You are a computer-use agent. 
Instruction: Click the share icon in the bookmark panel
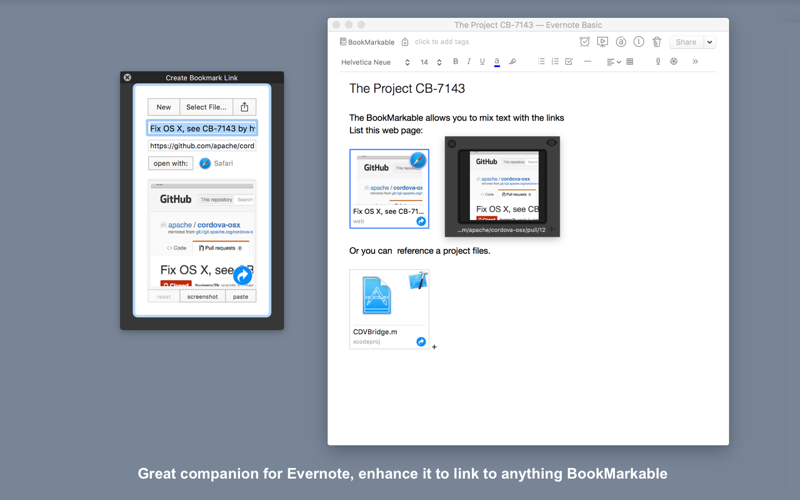244,107
